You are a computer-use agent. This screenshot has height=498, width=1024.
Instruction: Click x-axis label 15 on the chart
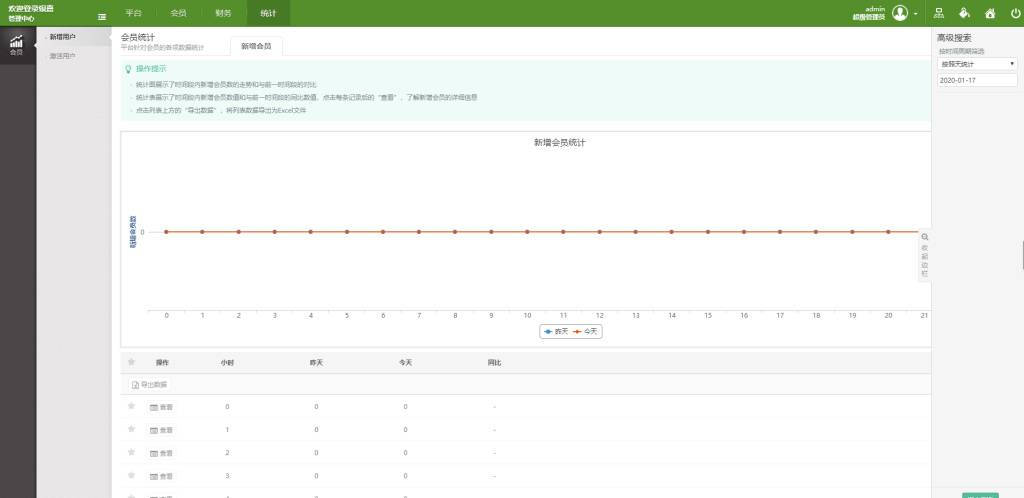coord(708,315)
